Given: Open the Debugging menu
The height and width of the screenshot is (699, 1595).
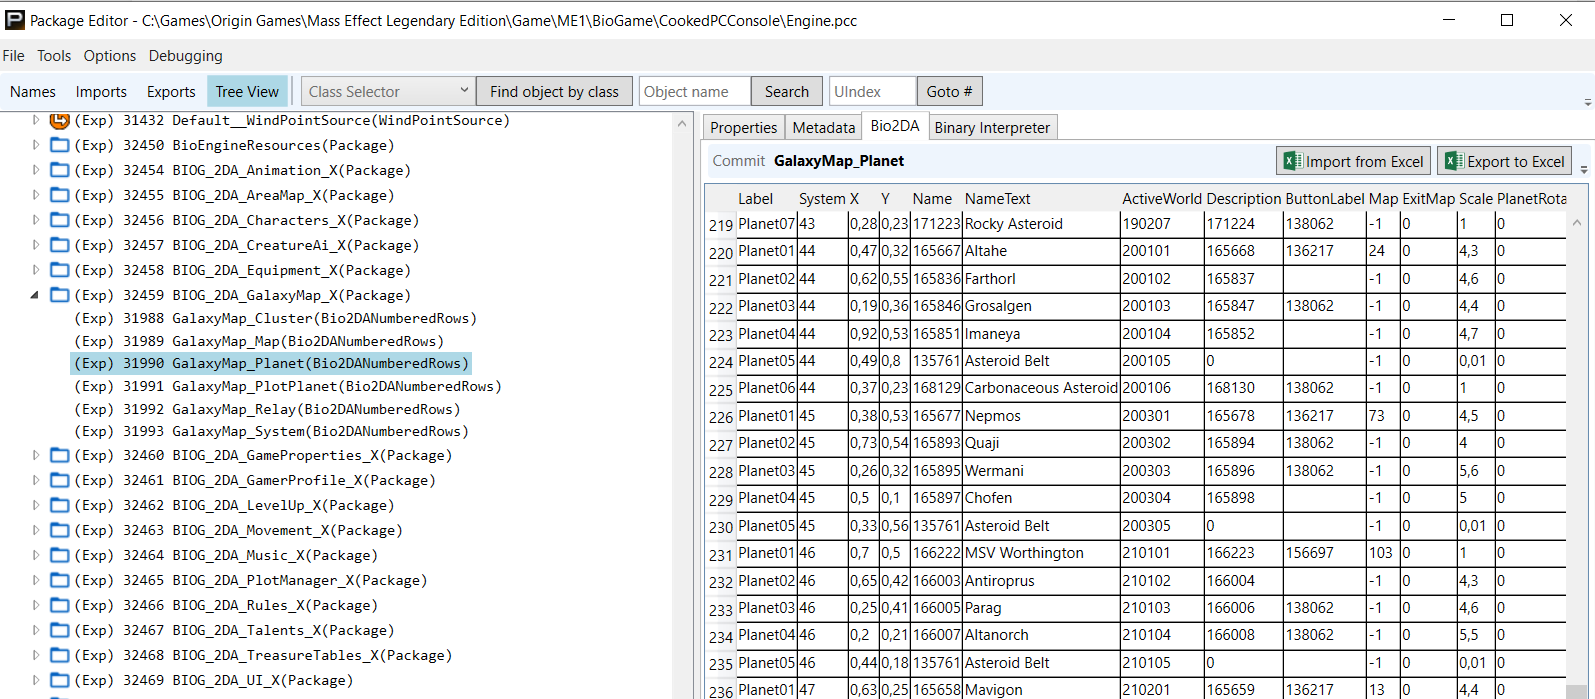Looking at the screenshot, I should (x=186, y=56).
